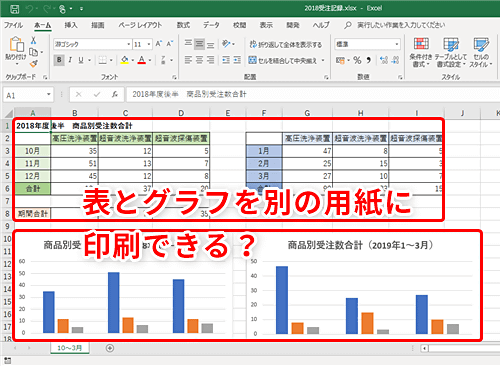
Task: Click wrap text button (折り返して全体を表示する)
Action: pos(286,45)
